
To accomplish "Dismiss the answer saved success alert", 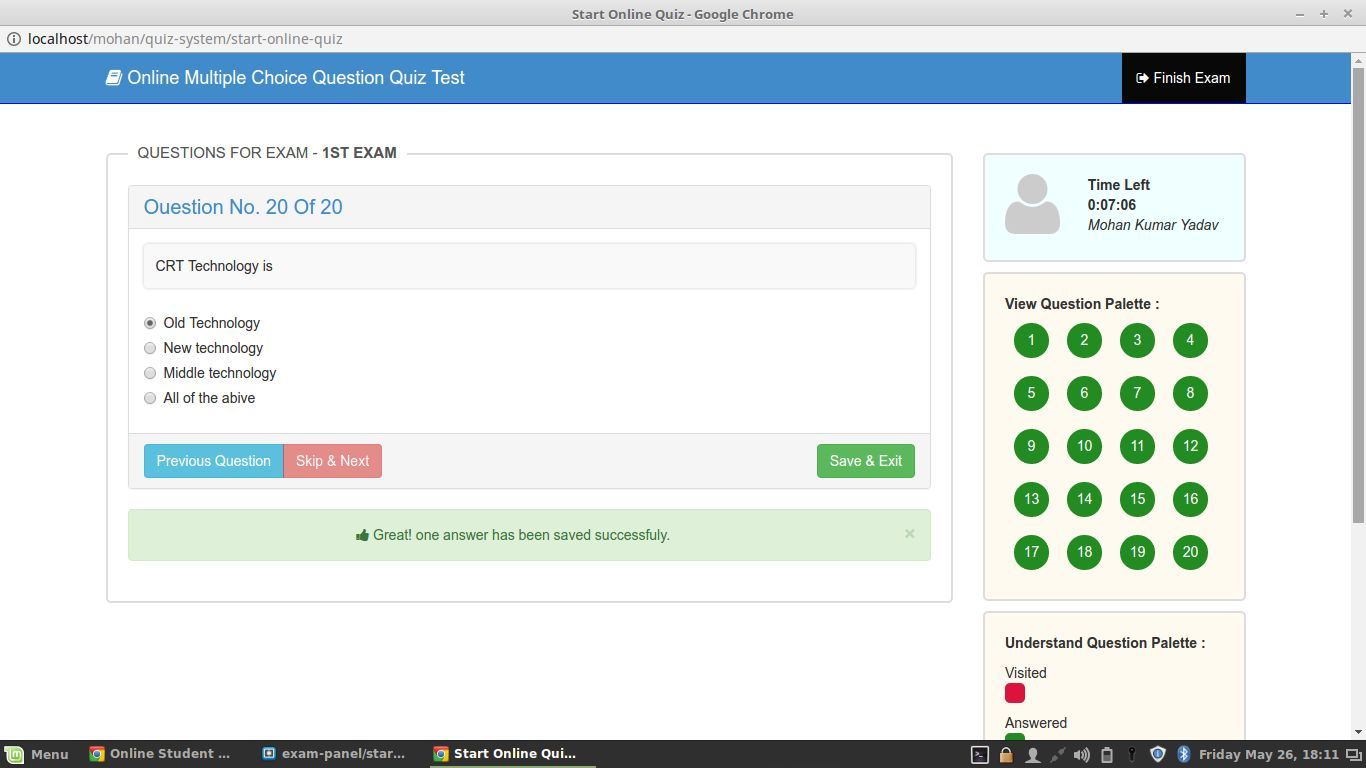I will coord(909,534).
